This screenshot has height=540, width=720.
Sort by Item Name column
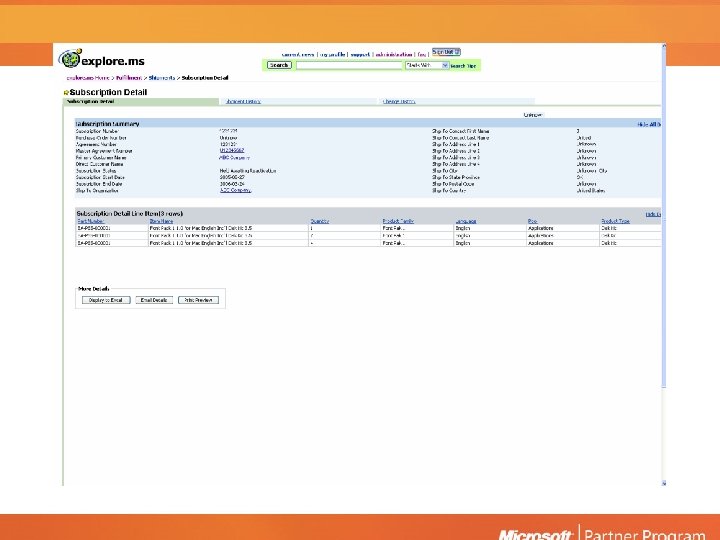[161, 221]
